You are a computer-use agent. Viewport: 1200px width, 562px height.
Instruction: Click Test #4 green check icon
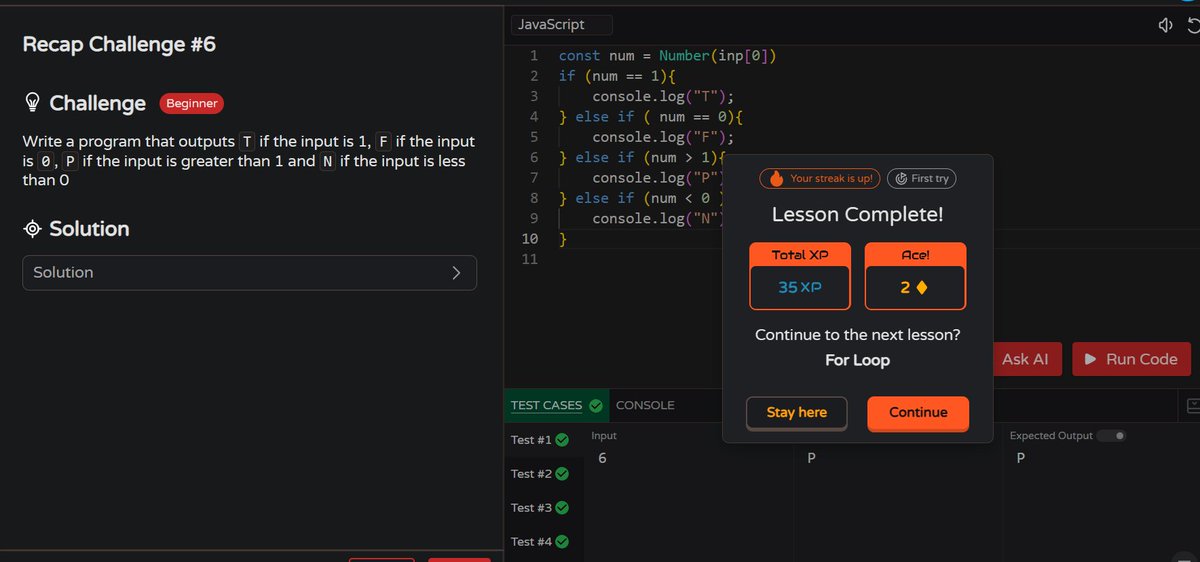562,542
